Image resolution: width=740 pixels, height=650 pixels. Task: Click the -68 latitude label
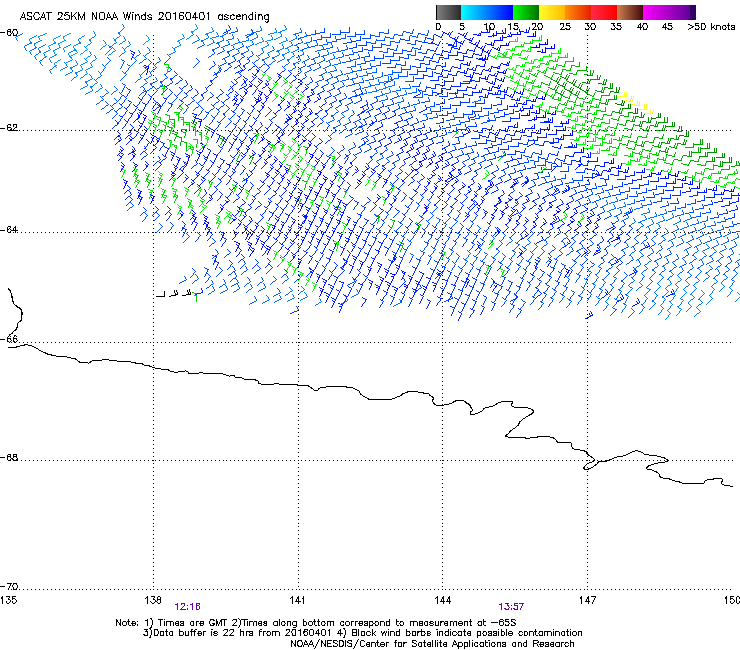(x=9, y=457)
